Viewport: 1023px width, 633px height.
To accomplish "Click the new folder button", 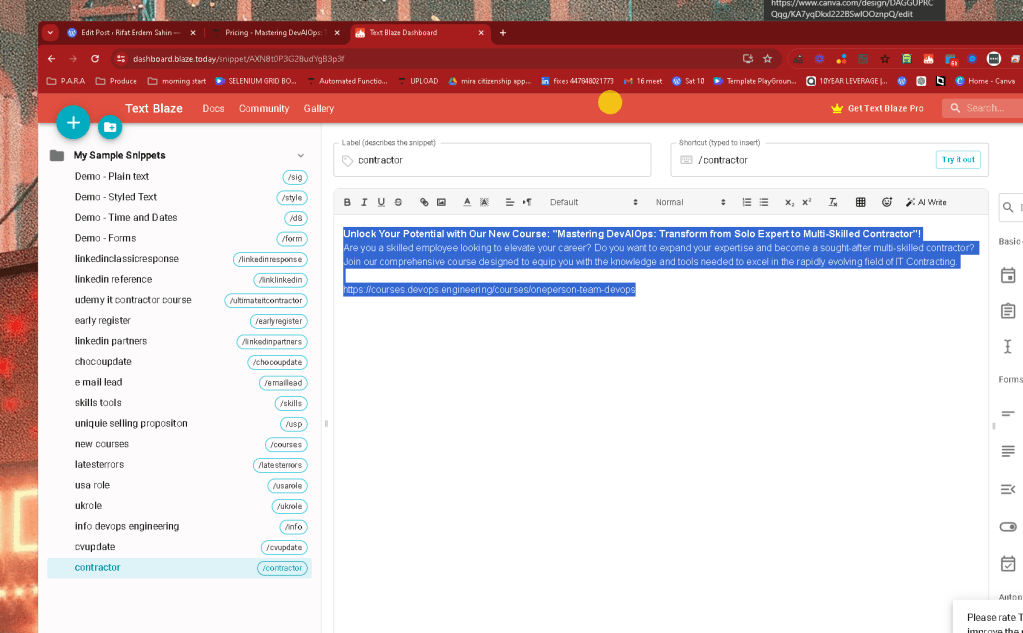I will [110, 127].
